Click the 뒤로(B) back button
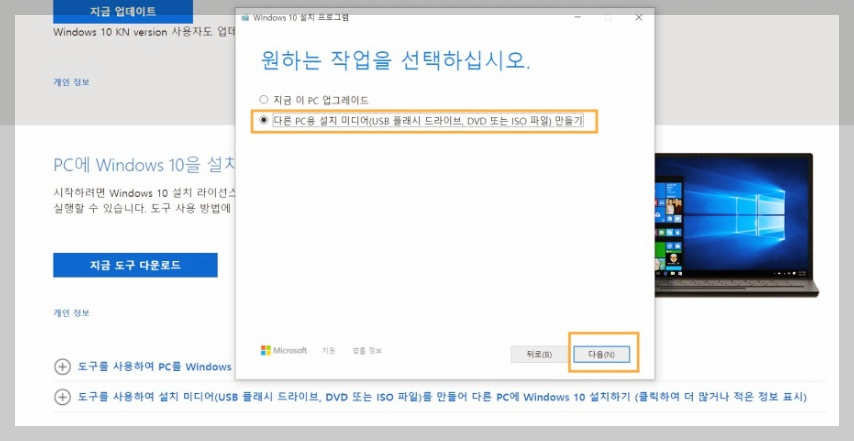This screenshot has width=854, height=441. pyautogui.click(x=539, y=354)
